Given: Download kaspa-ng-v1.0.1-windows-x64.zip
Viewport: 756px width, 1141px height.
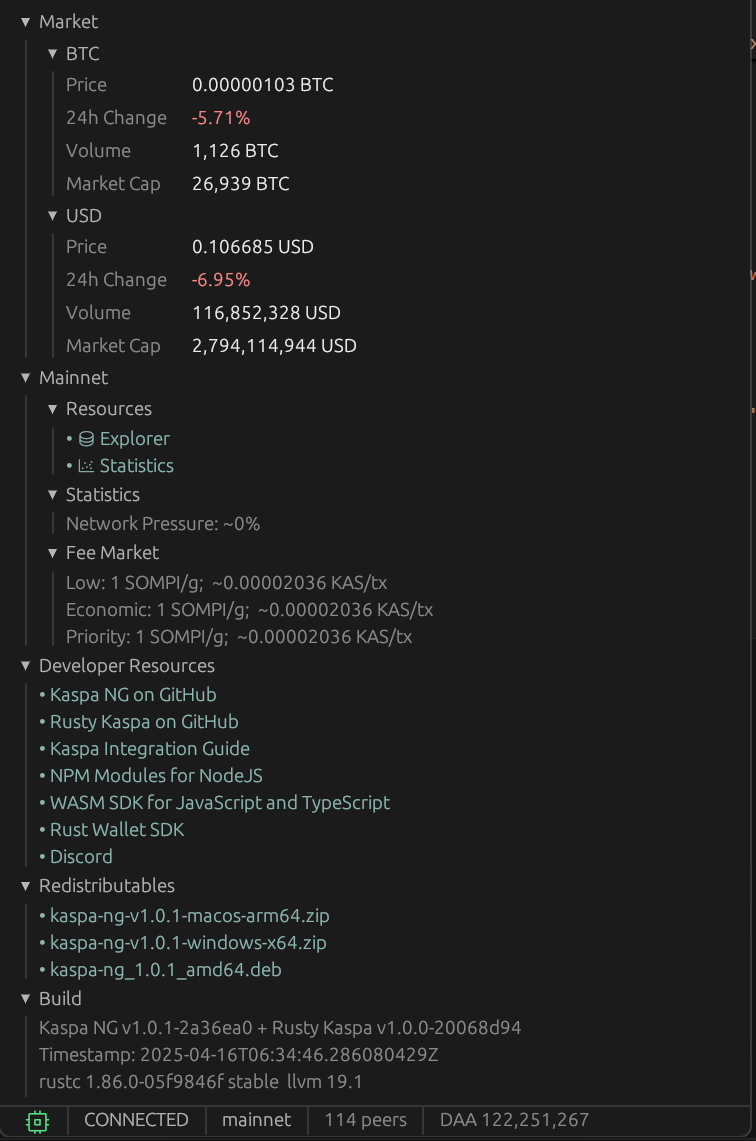Looking at the screenshot, I should click(188, 943).
